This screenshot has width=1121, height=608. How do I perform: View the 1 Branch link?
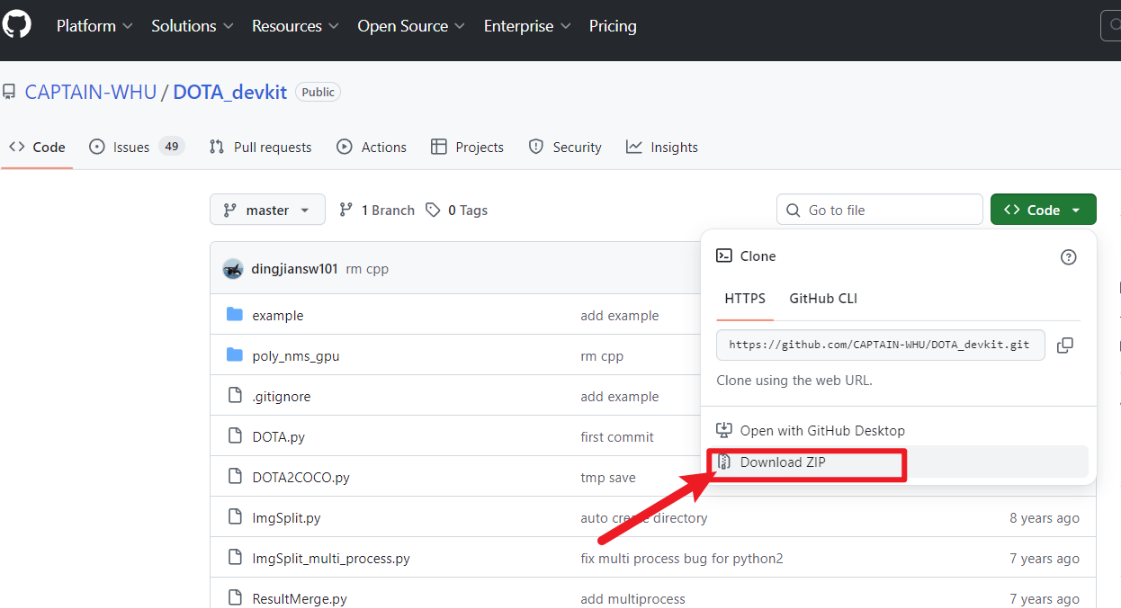[x=377, y=210]
